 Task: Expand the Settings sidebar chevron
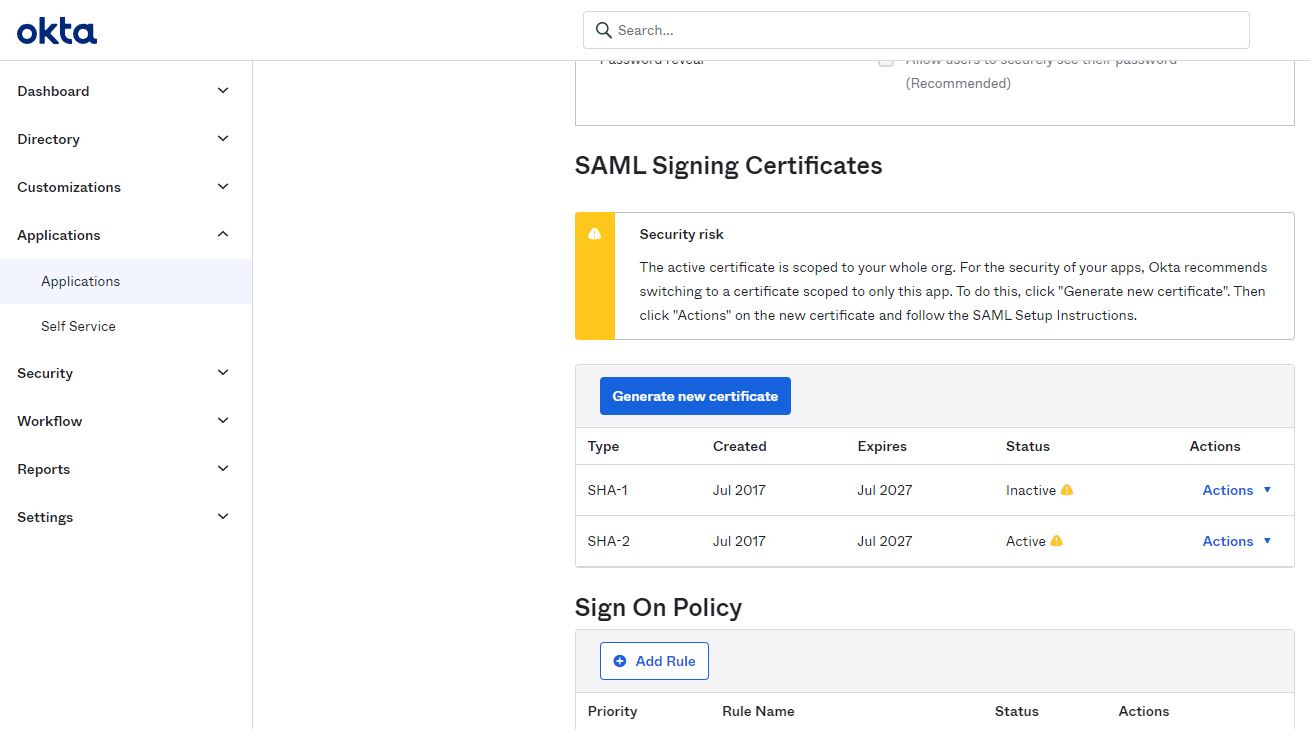pyautogui.click(x=223, y=517)
